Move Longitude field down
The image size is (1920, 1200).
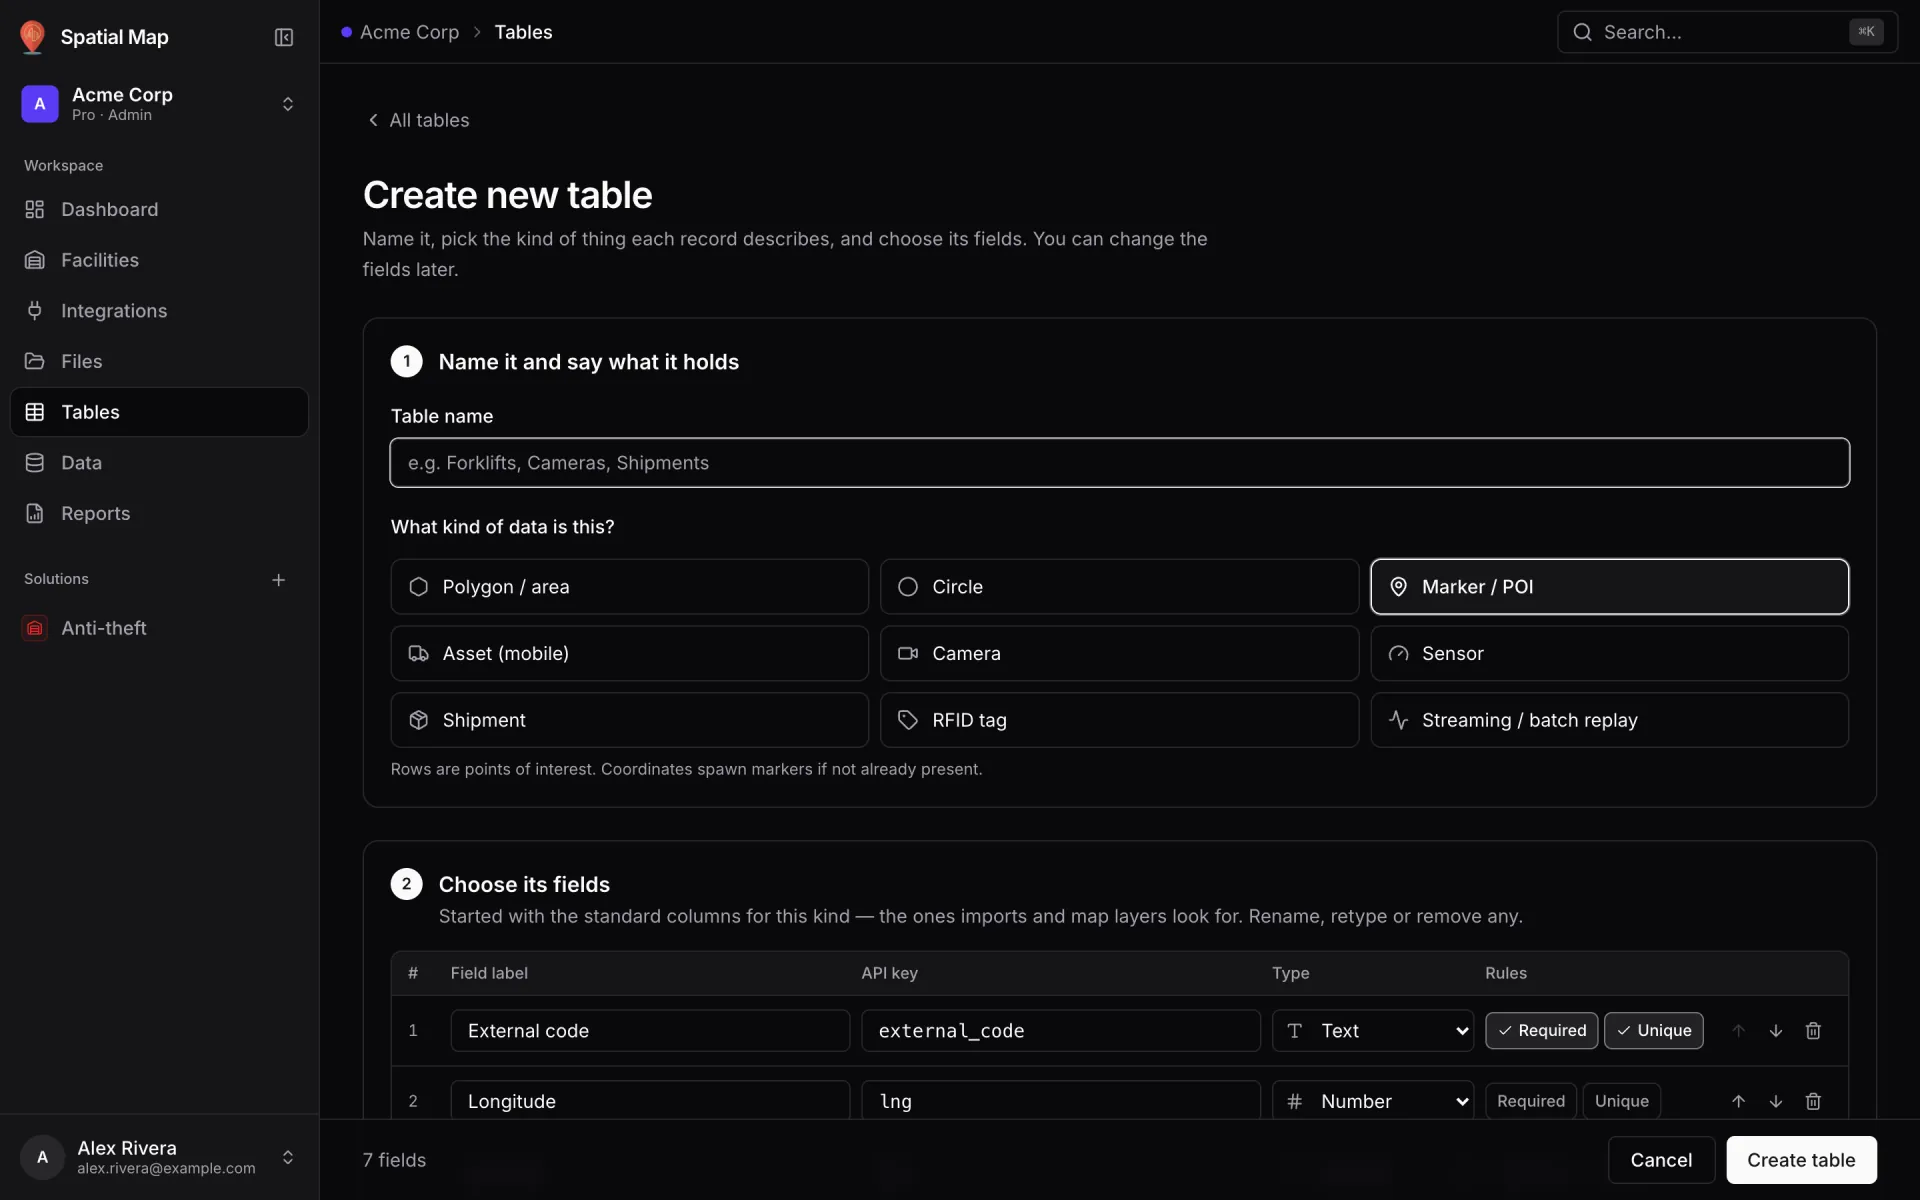coord(1776,1101)
